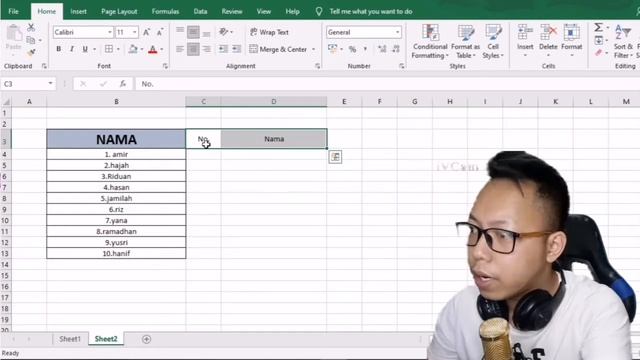
Task: Open Merge & Center dropdown arrow
Action: coord(313,49)
